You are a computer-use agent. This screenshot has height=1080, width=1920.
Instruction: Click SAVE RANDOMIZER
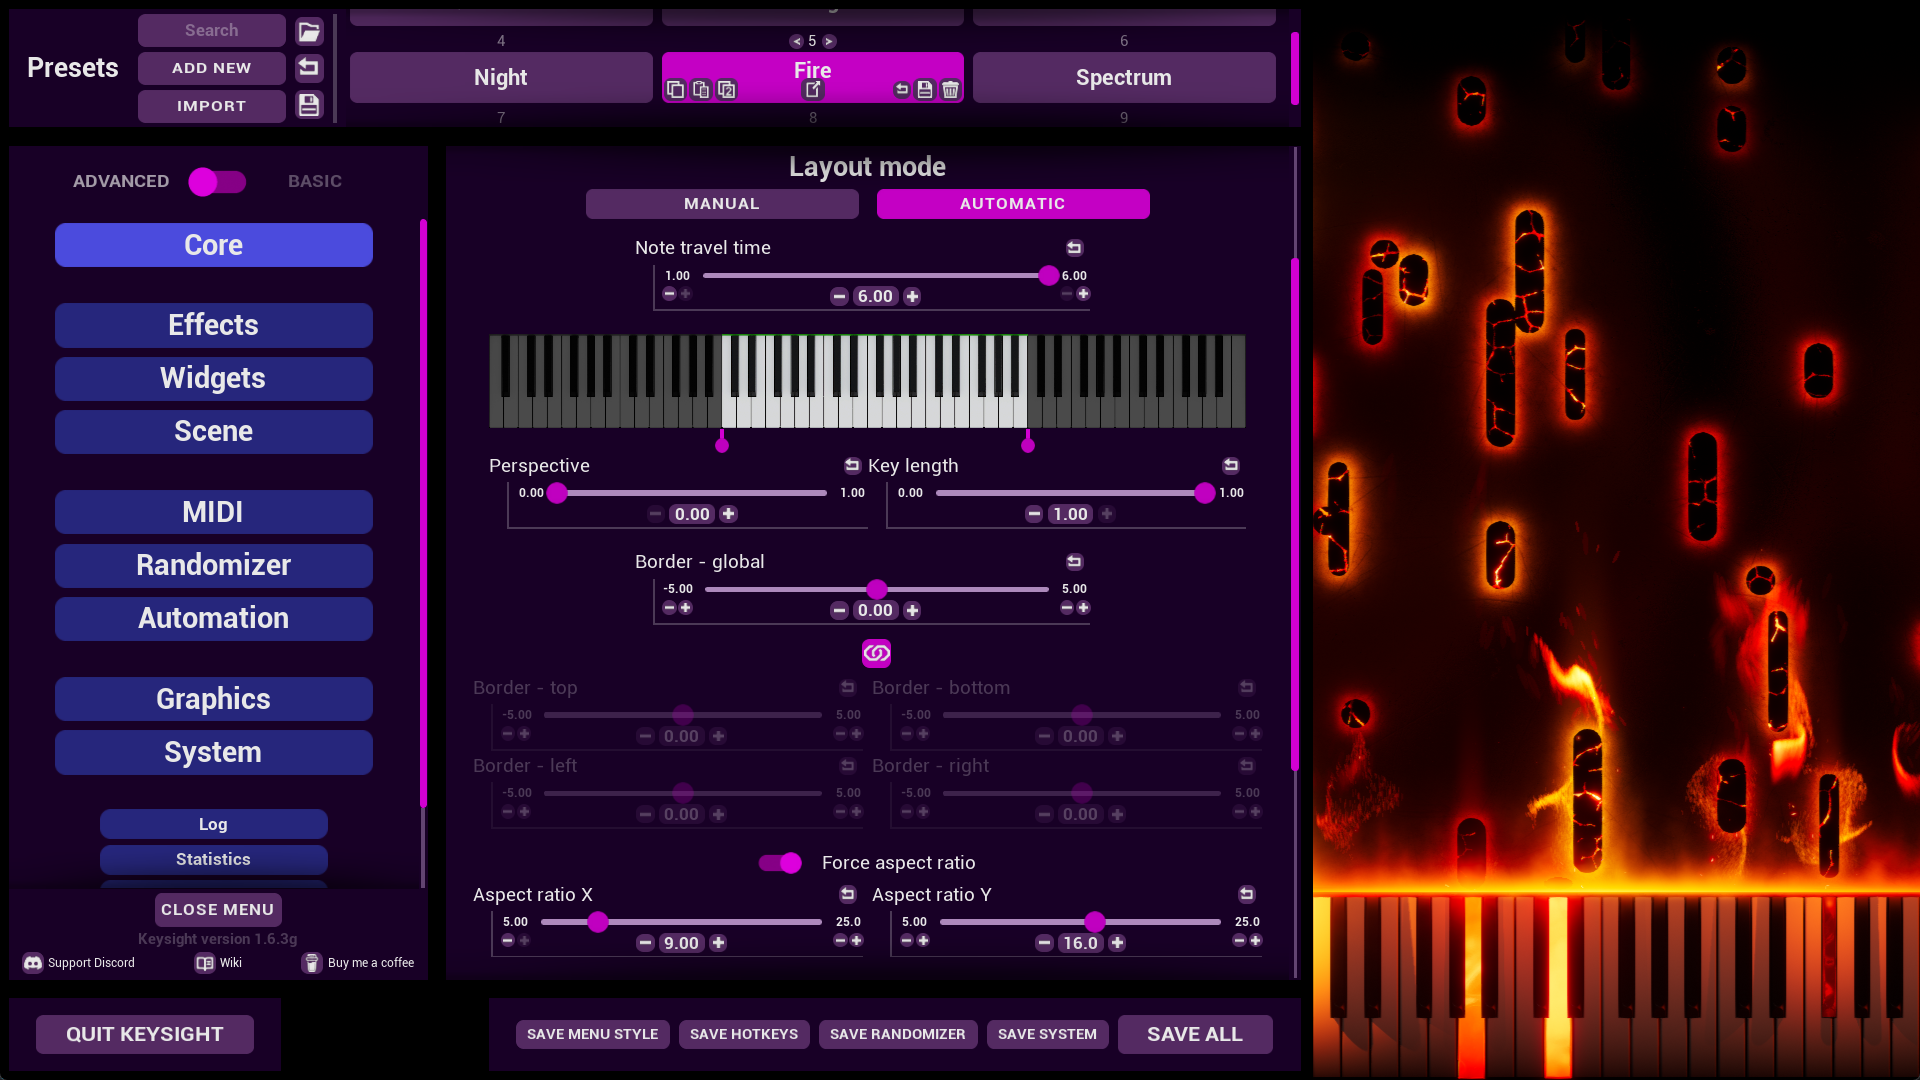[x=898, y=1034]
